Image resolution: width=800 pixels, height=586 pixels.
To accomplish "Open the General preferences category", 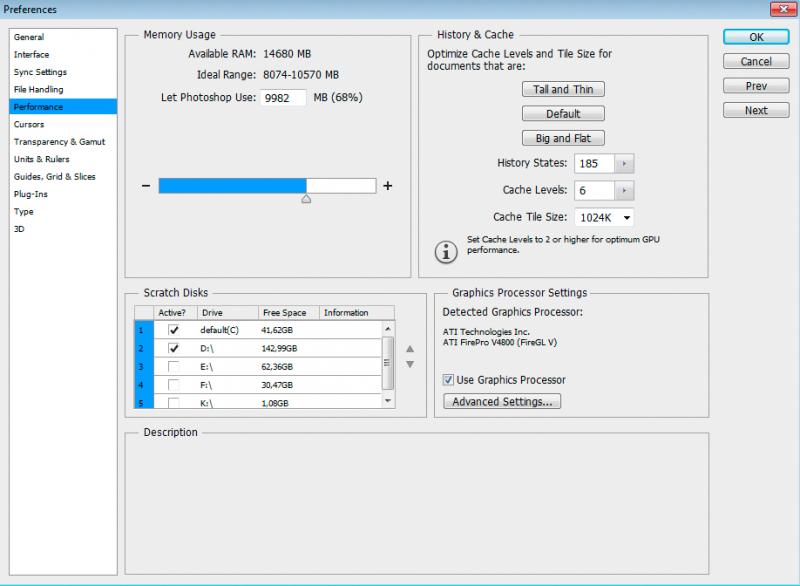I will [x=63, y=37].
